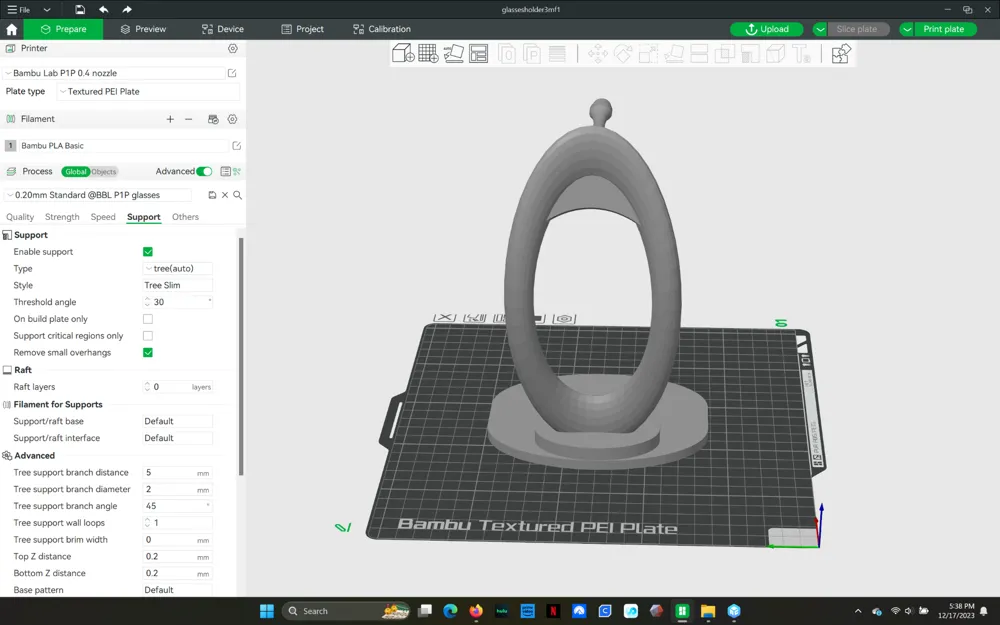This screenshot has height=625, width=1000.
Task: Add a filament with plus icon
Action: click(x=170, y=119)
